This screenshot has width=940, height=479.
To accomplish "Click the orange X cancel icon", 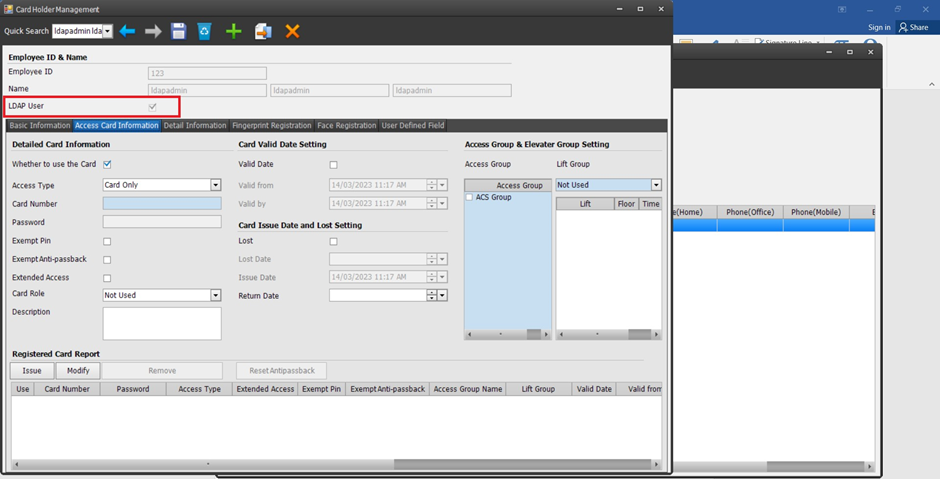I will coord(292,32).
